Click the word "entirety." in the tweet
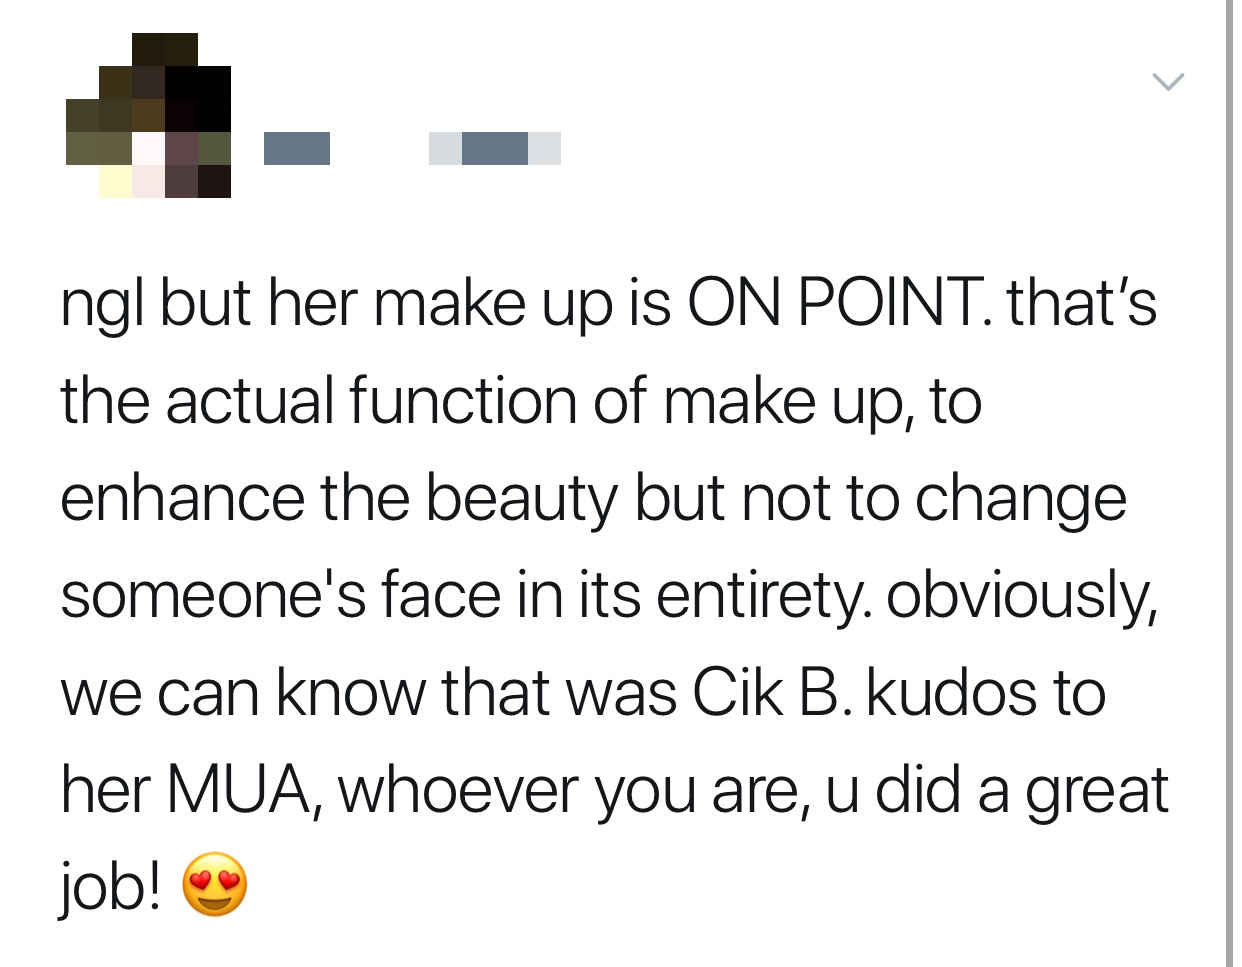1242x967 pixels. (762, 596)
